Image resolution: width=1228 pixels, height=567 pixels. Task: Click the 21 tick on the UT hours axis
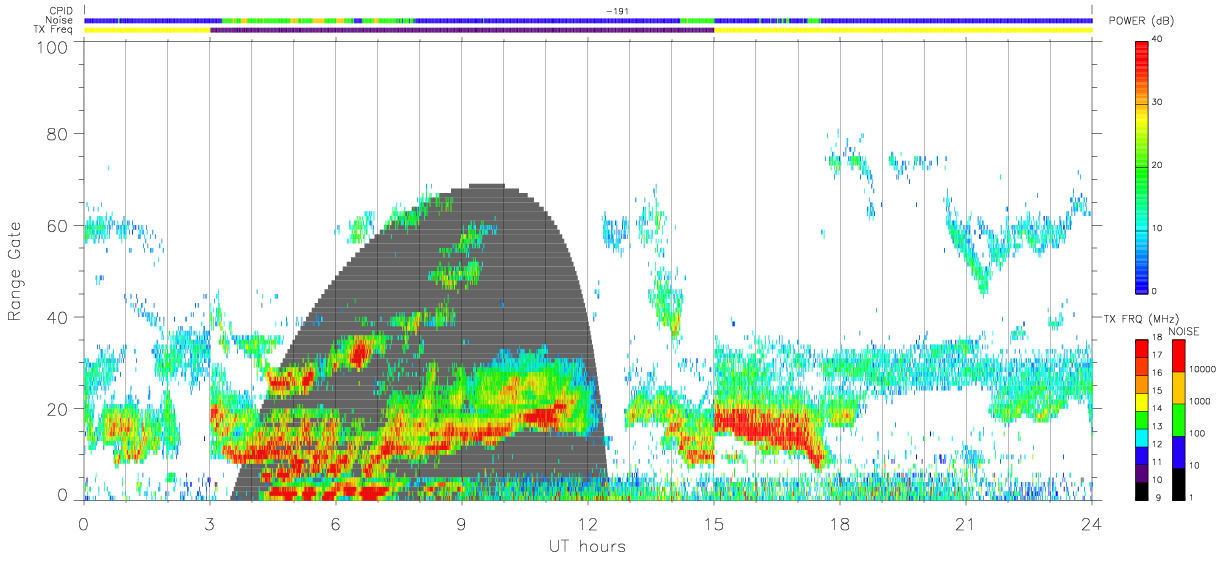(966, 523)
